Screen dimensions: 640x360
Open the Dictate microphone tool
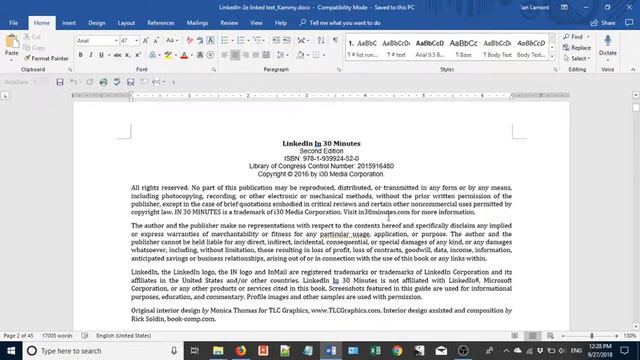pyautogui.click(x=607, y=45)
